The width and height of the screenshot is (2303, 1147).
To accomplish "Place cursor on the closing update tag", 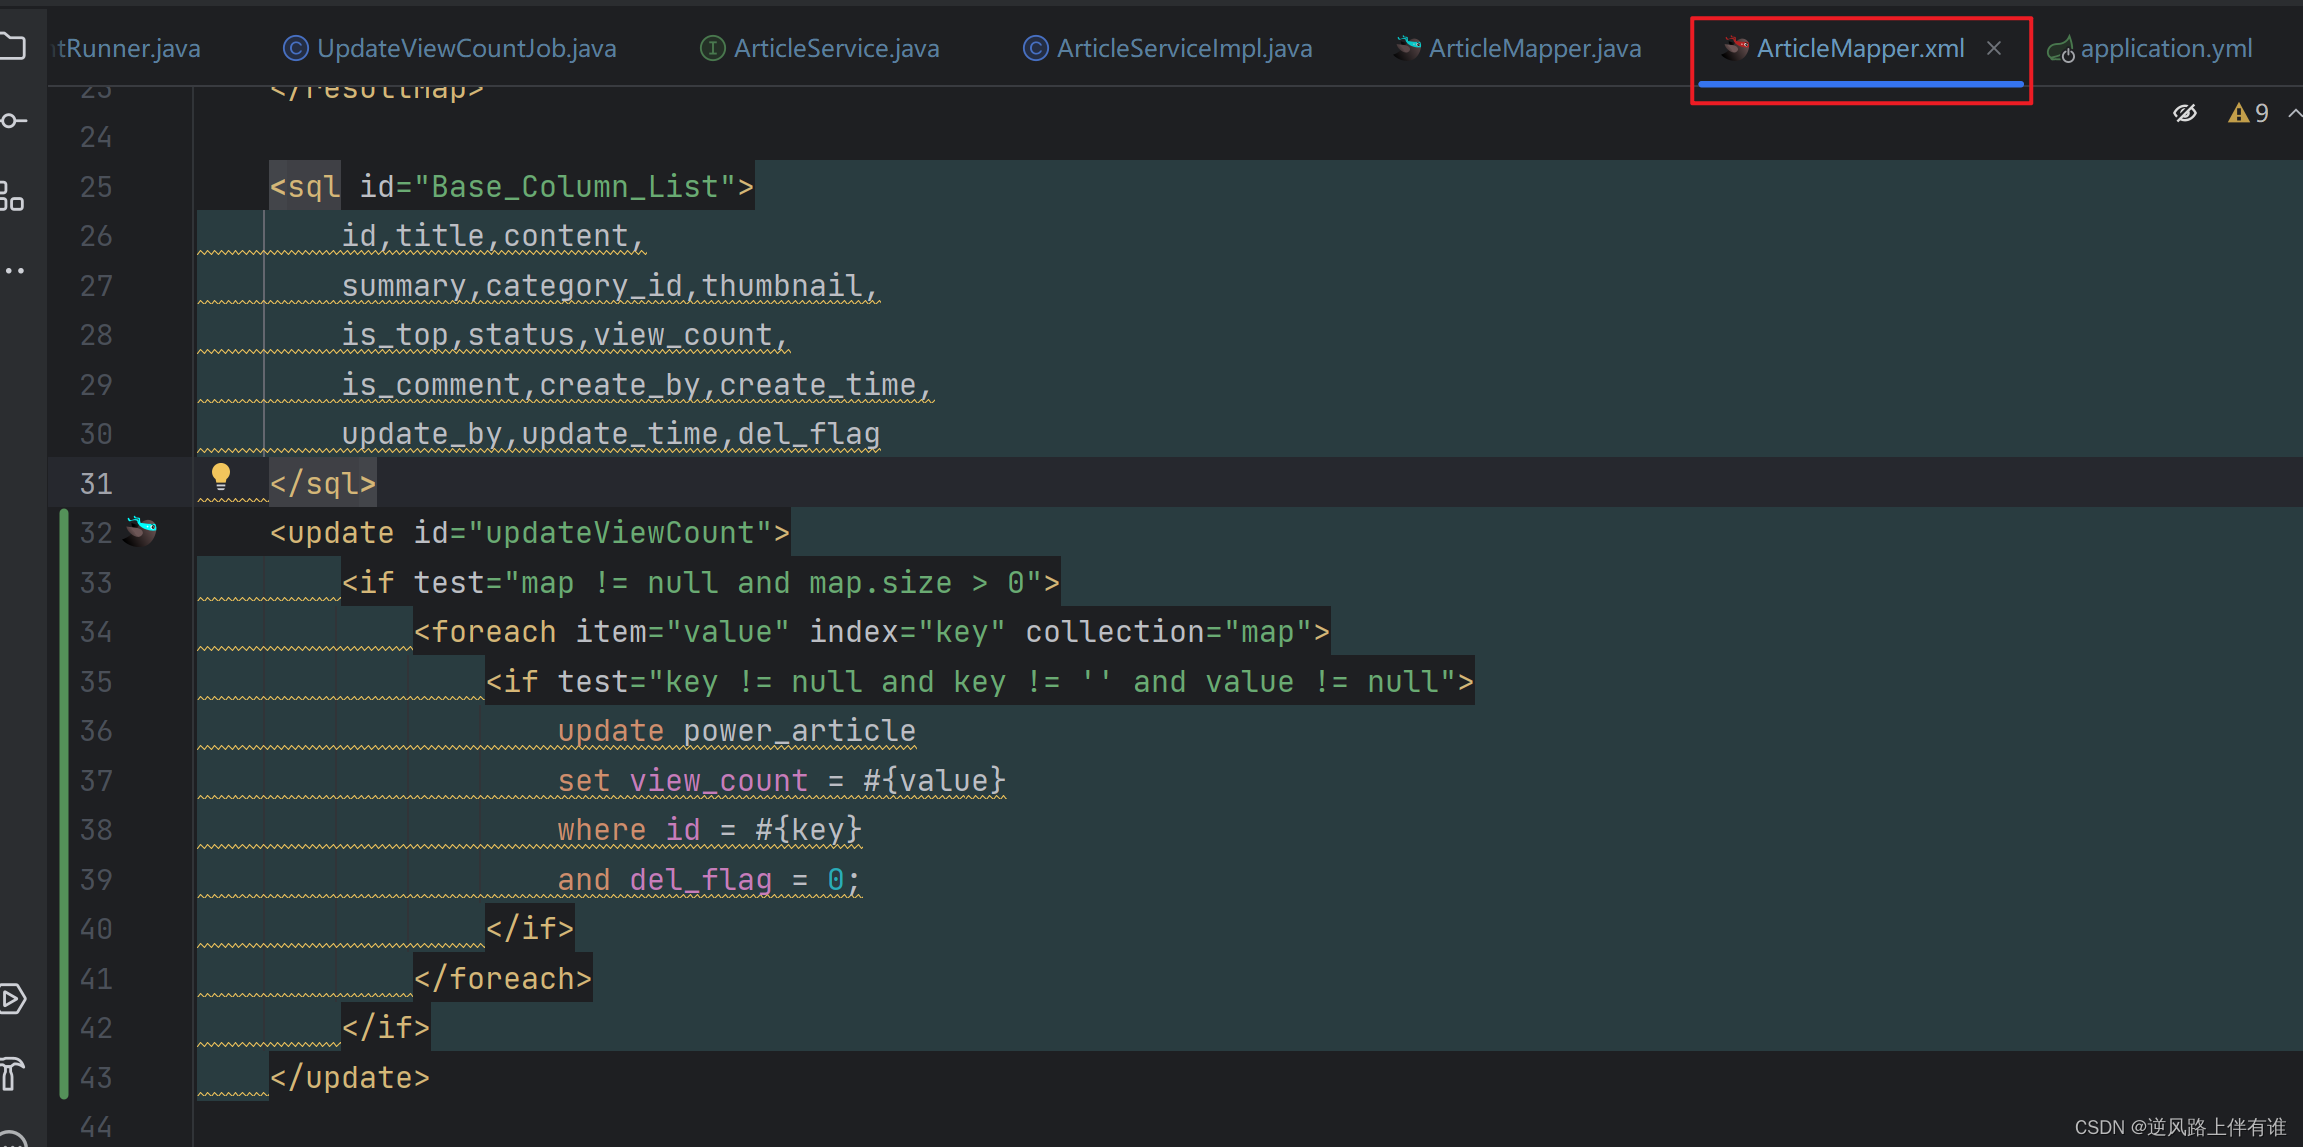I will click(x=350, y=1077).
